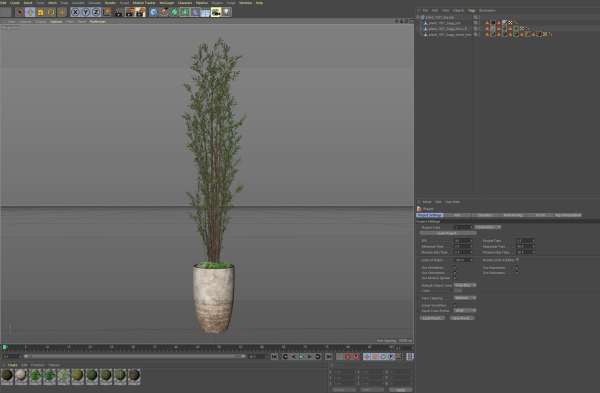Open the Bend deformer icon
The width and height of the screenshot is (600, 393).
coord(195,12)
